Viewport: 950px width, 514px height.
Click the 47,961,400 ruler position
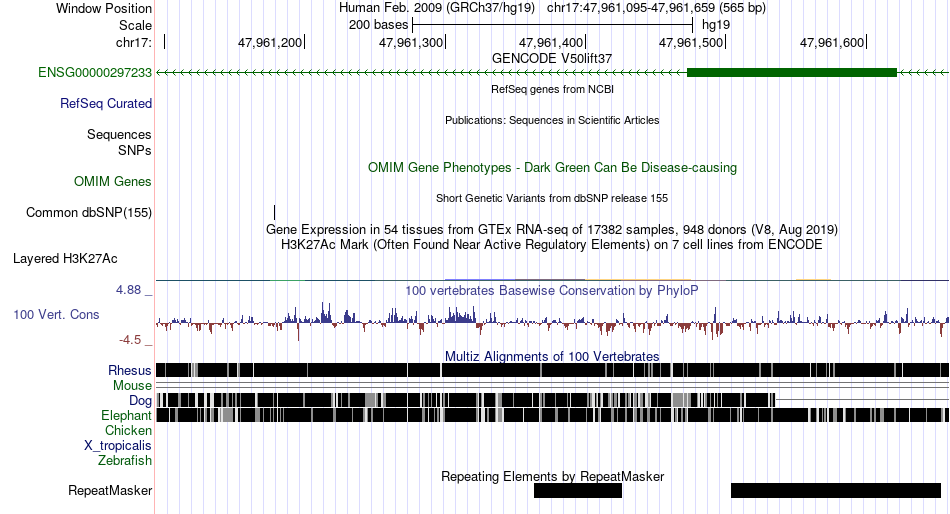tap(551, 43)
